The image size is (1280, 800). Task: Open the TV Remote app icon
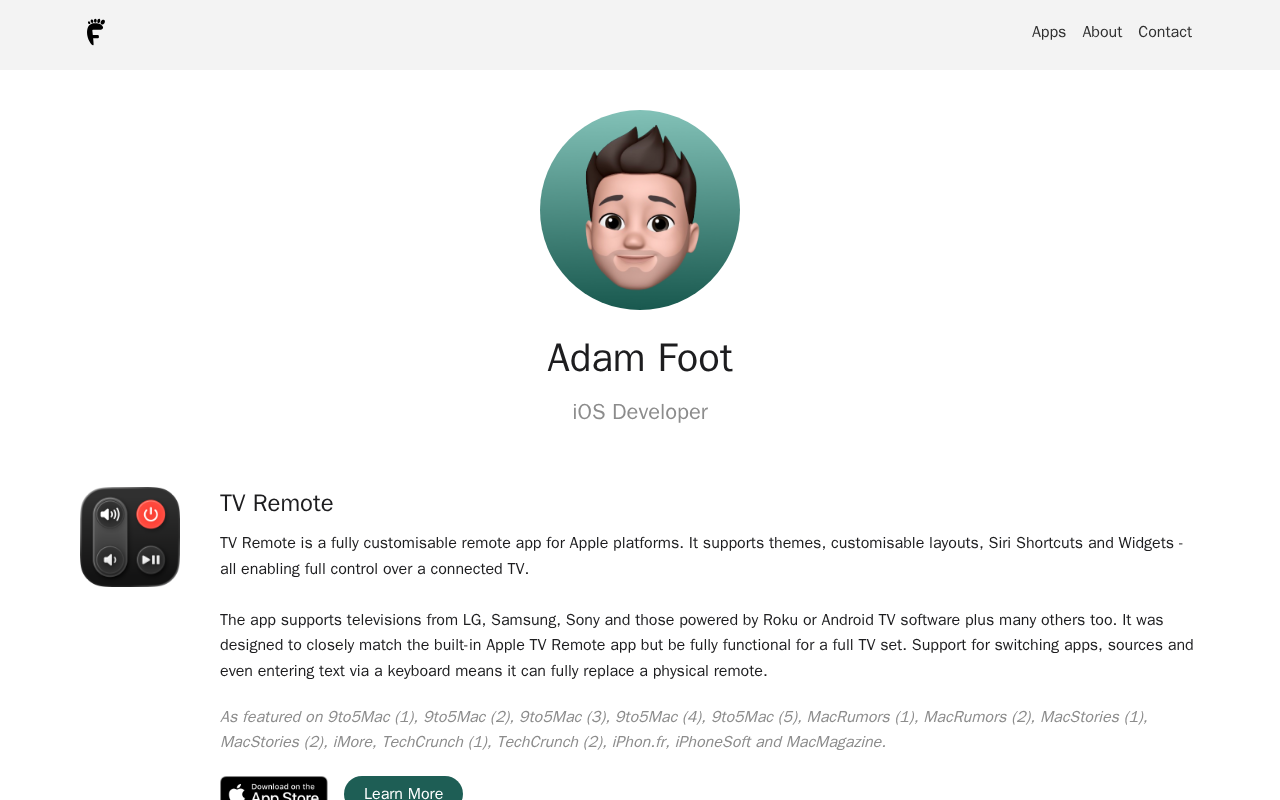(x=130, y=537)
